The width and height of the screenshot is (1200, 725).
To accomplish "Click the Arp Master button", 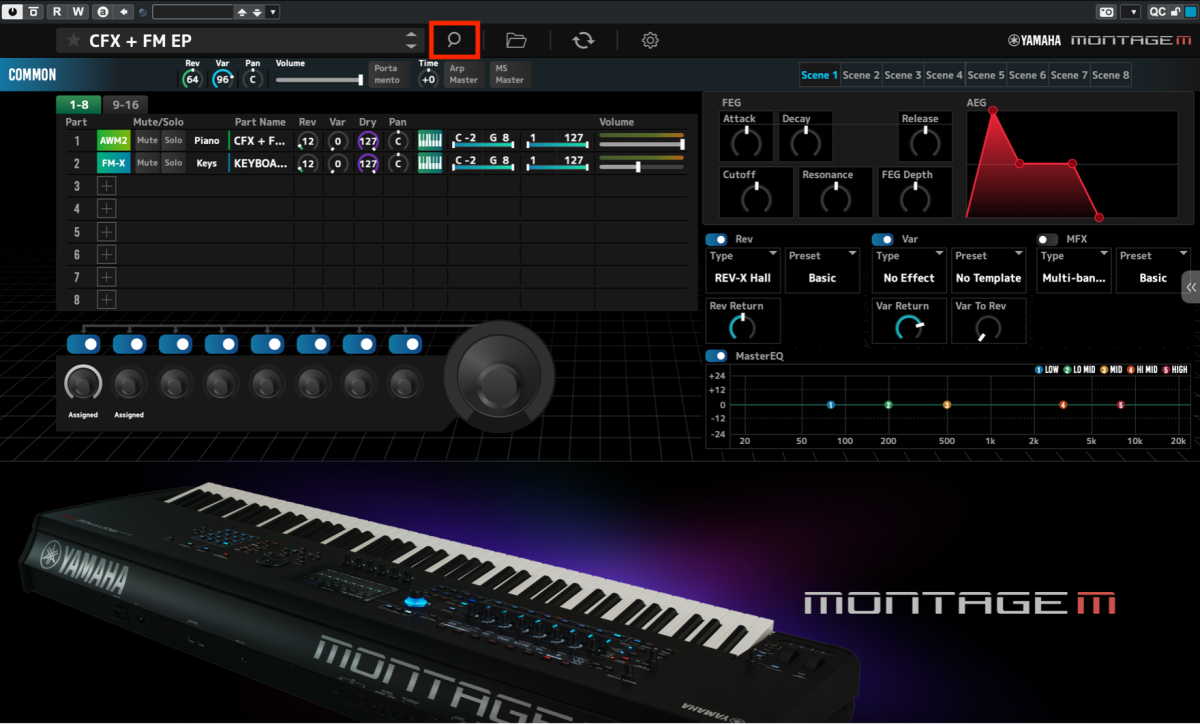I will pyautogui.click(x=463, y=74).
